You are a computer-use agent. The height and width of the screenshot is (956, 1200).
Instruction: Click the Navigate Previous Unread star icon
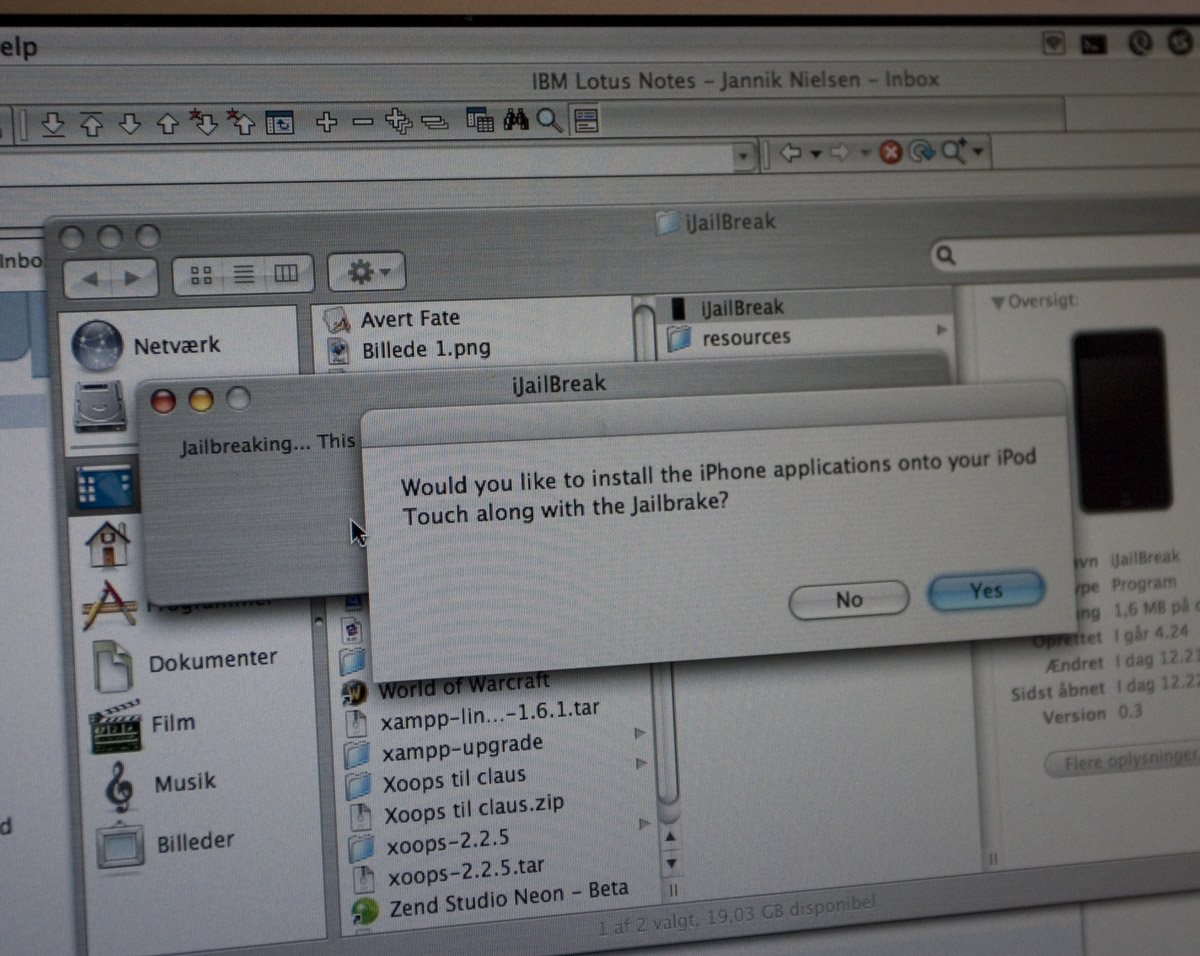[x=241, y=122]
